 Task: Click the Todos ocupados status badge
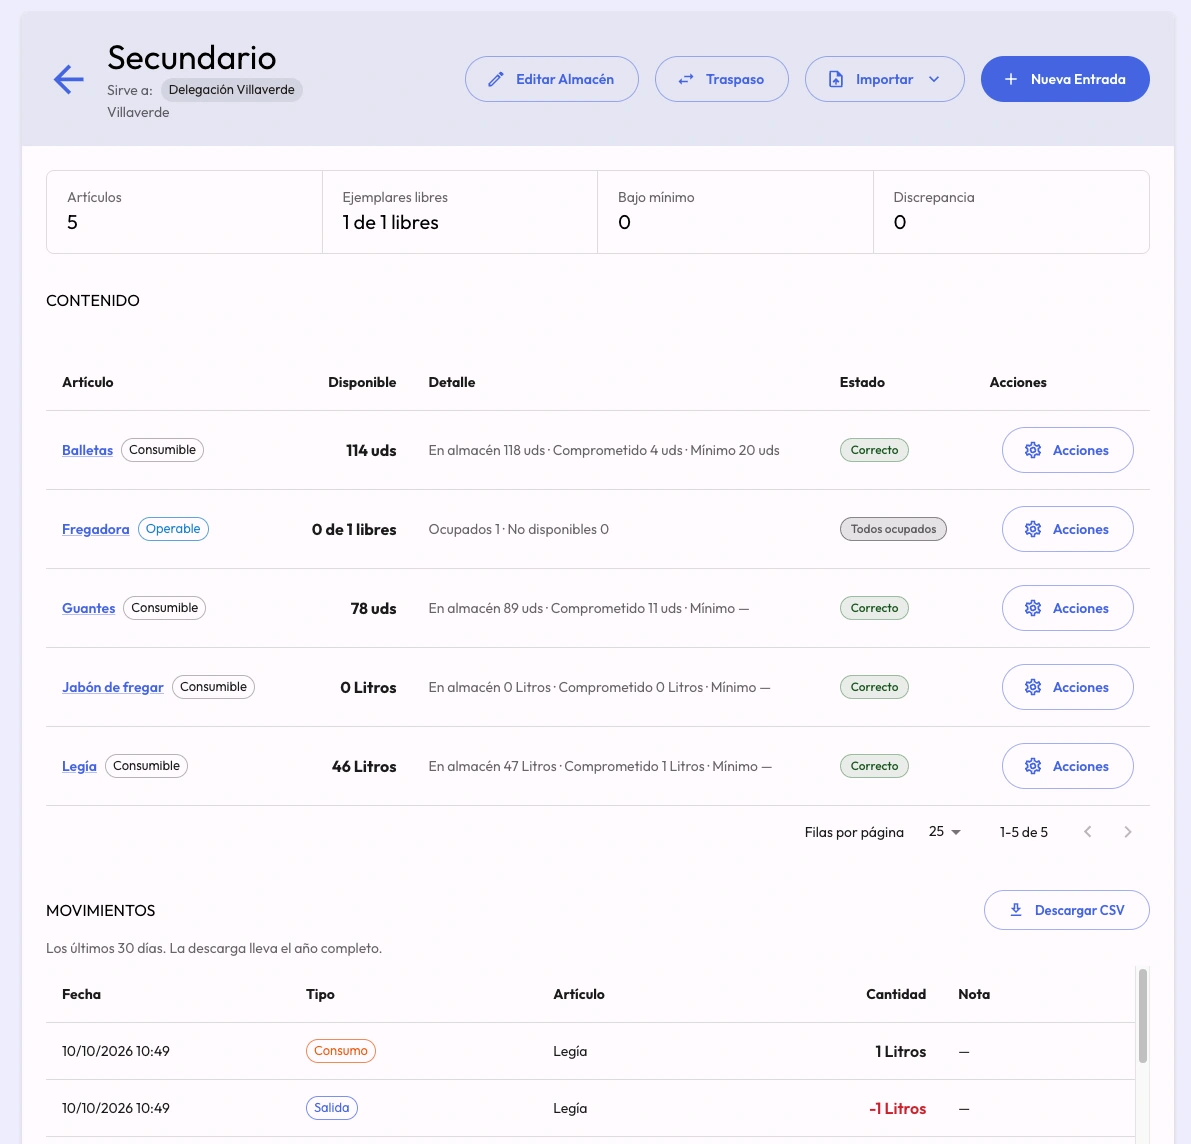click(893, 529)
